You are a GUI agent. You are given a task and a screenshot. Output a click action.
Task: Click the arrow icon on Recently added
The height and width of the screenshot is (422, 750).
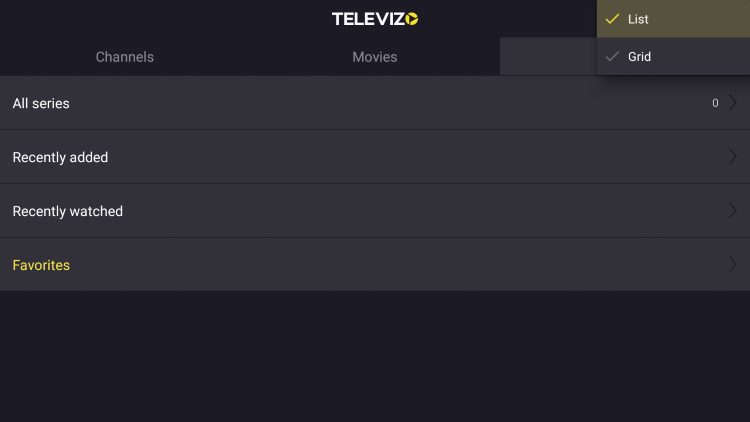tap(732, 156)
